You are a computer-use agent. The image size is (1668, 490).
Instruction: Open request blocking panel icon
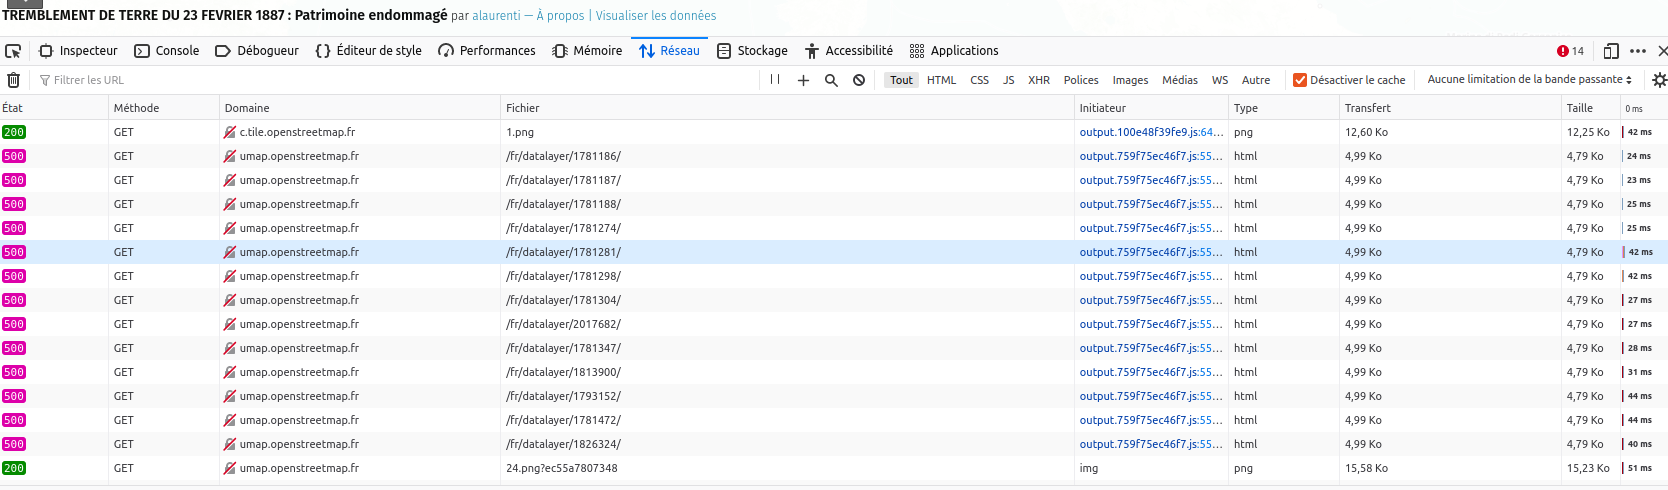(x=859, y=80)
